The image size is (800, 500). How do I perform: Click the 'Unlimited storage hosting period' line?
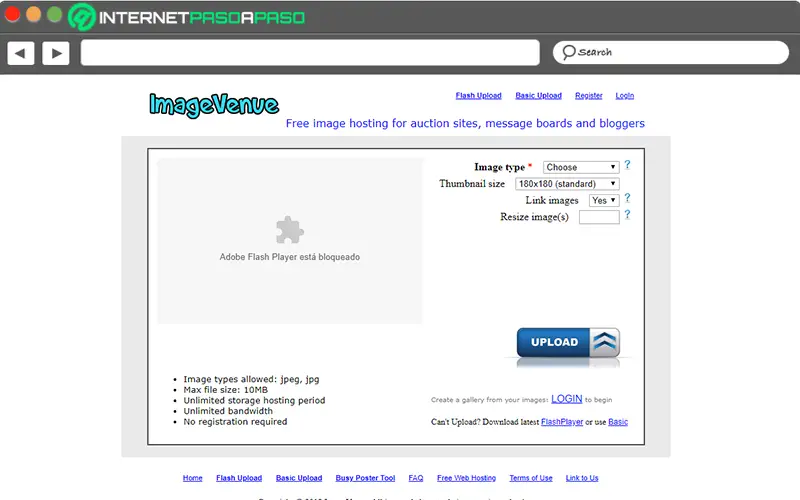(x=254, y=401)
